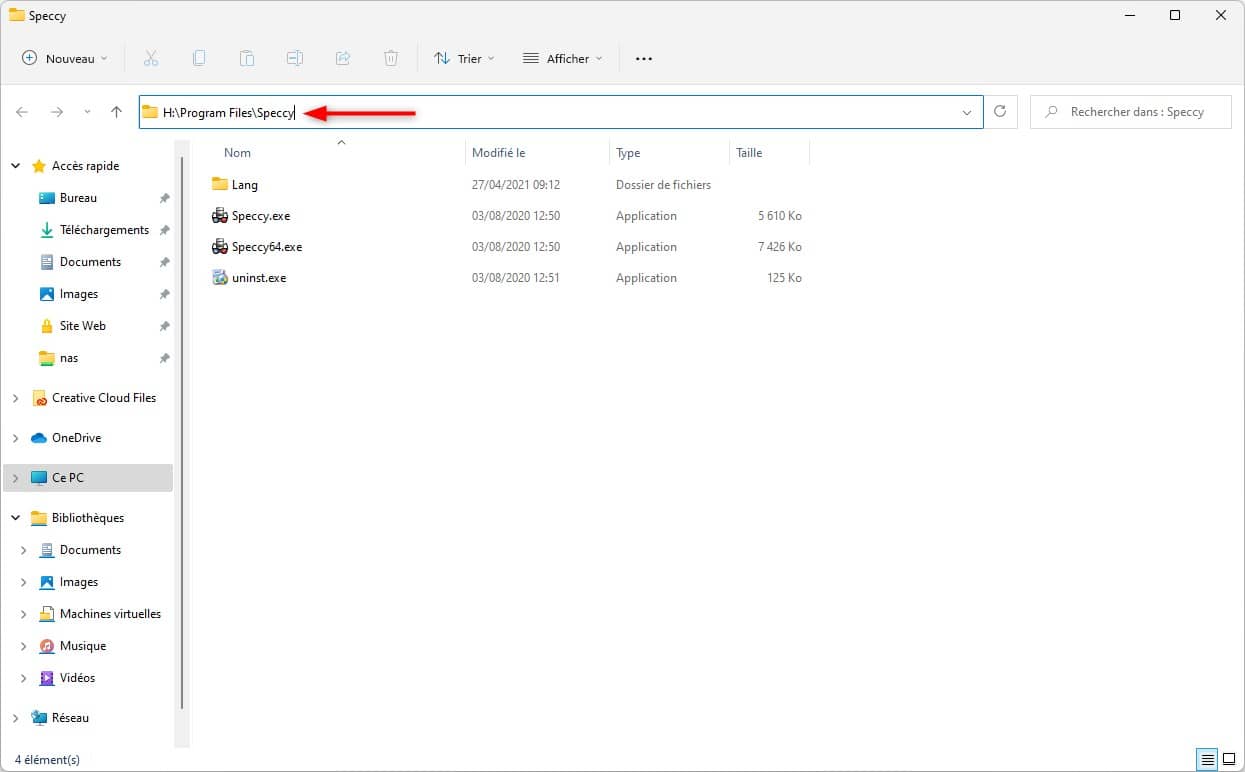The height and width of the screenshot is (772, 1245).
Task: Sort files by Taille column
Action: [x=749, y=153]
